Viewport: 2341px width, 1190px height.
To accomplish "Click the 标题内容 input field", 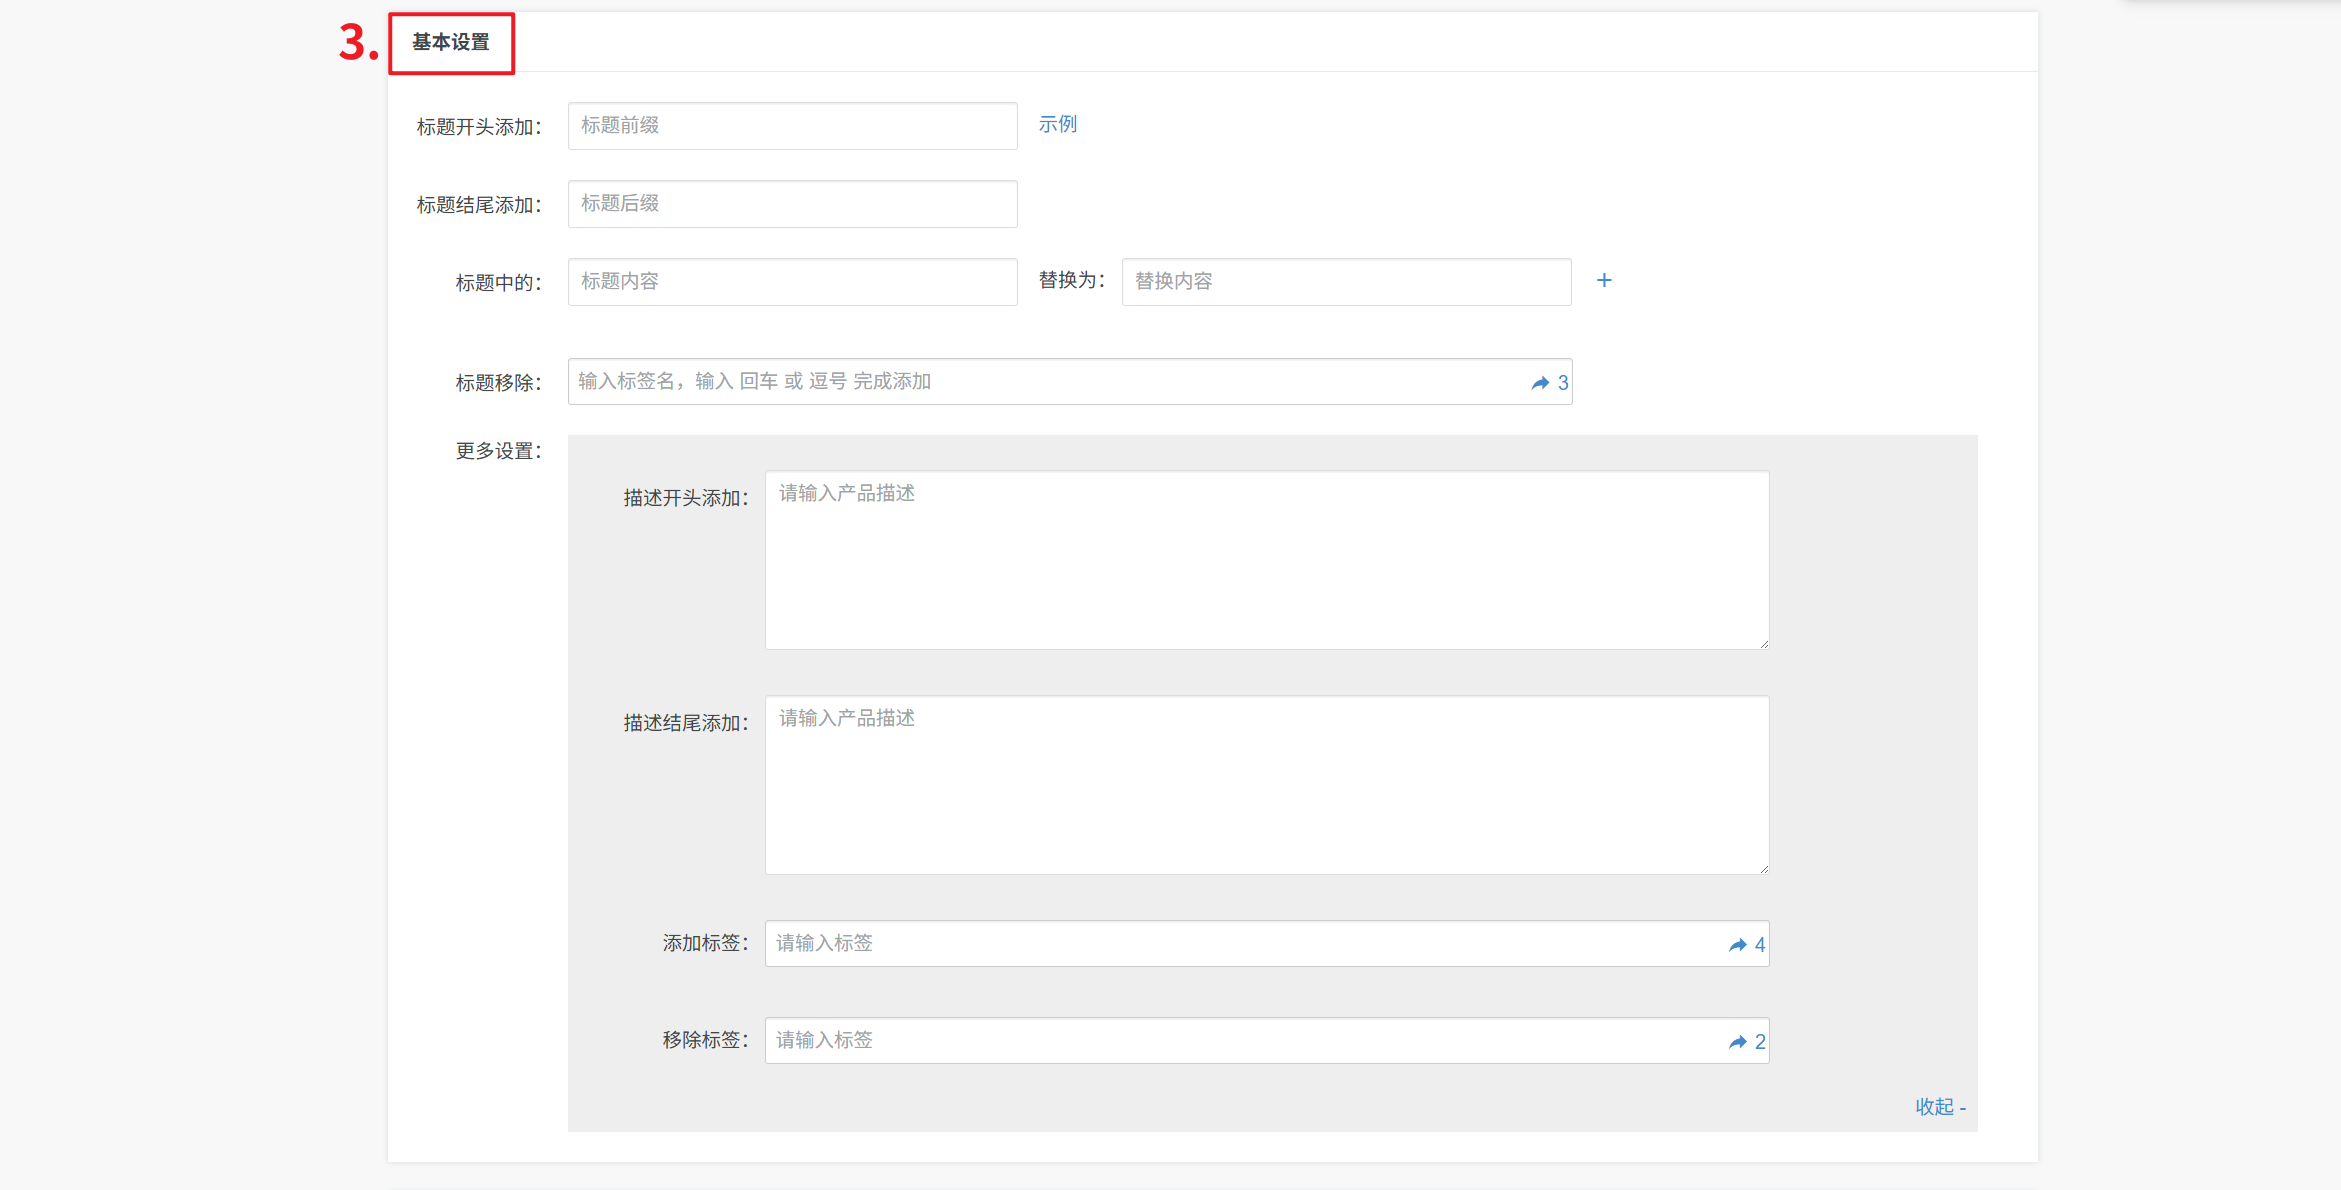I will 792,282.
